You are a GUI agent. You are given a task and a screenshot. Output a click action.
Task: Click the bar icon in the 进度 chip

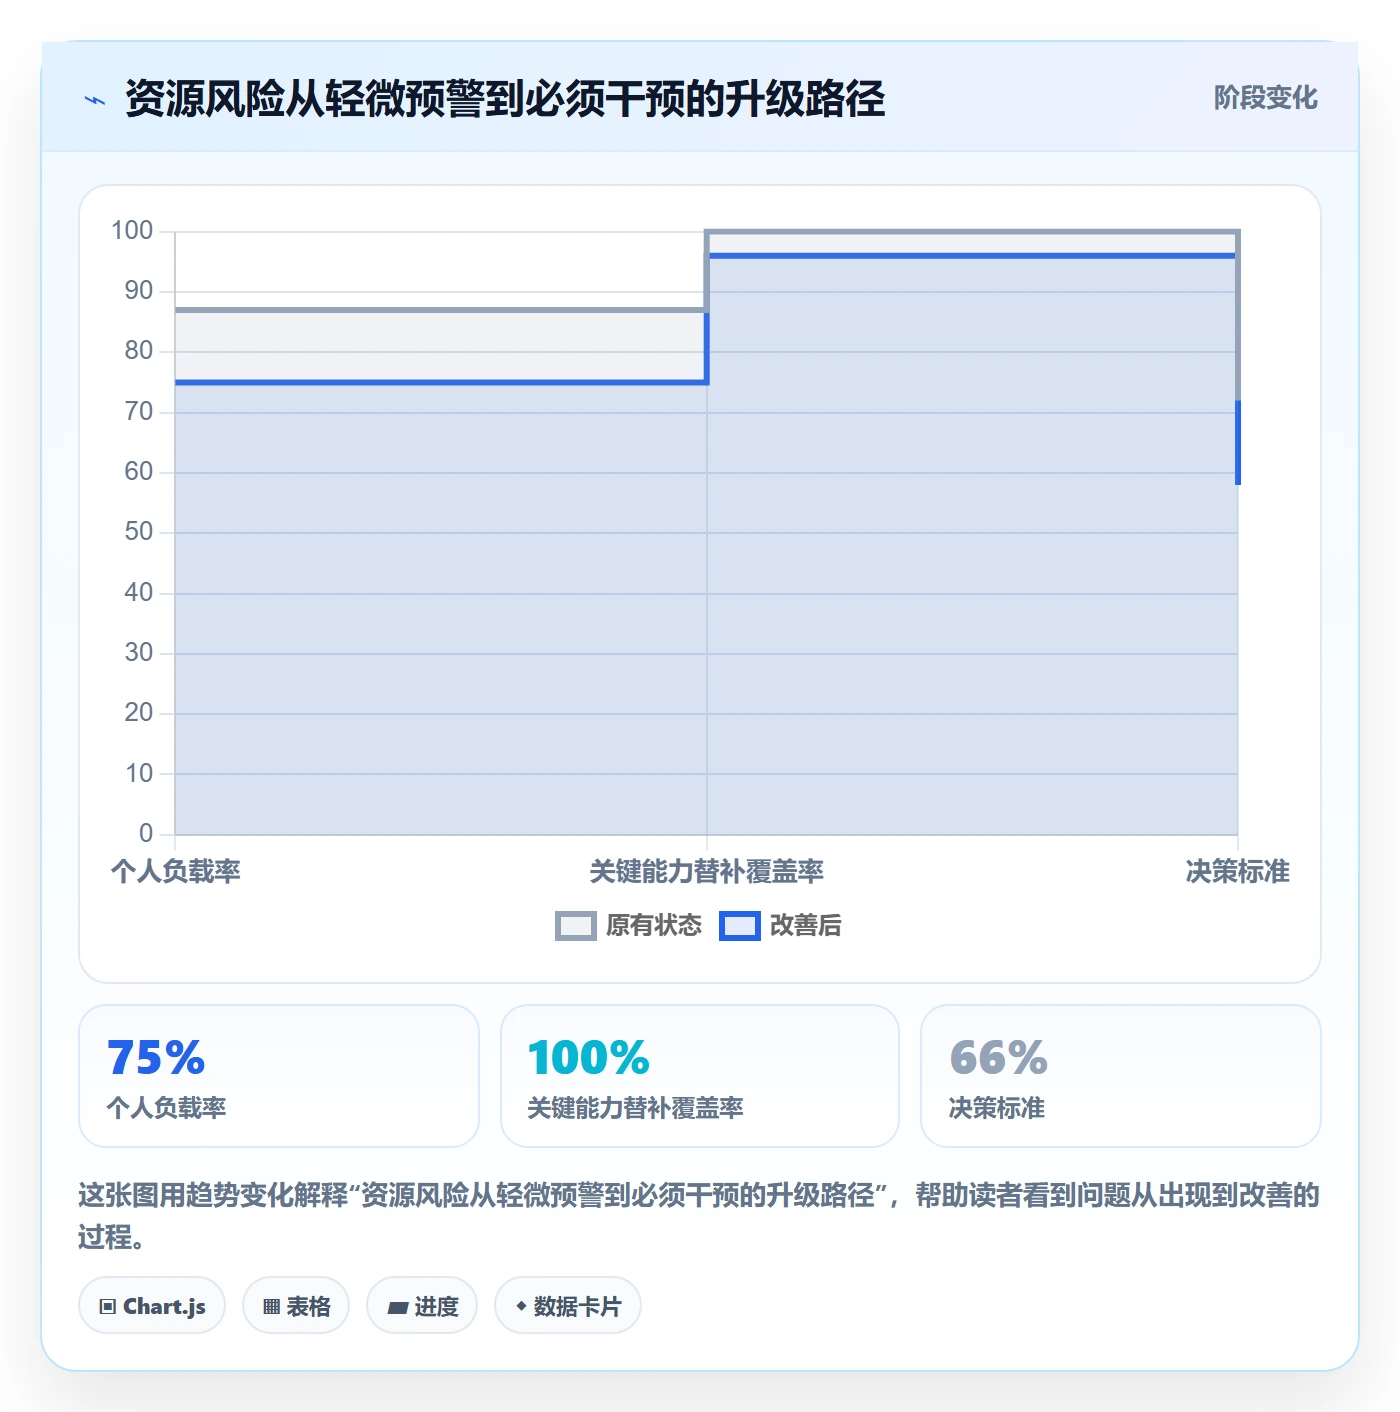pos(398,1307)
